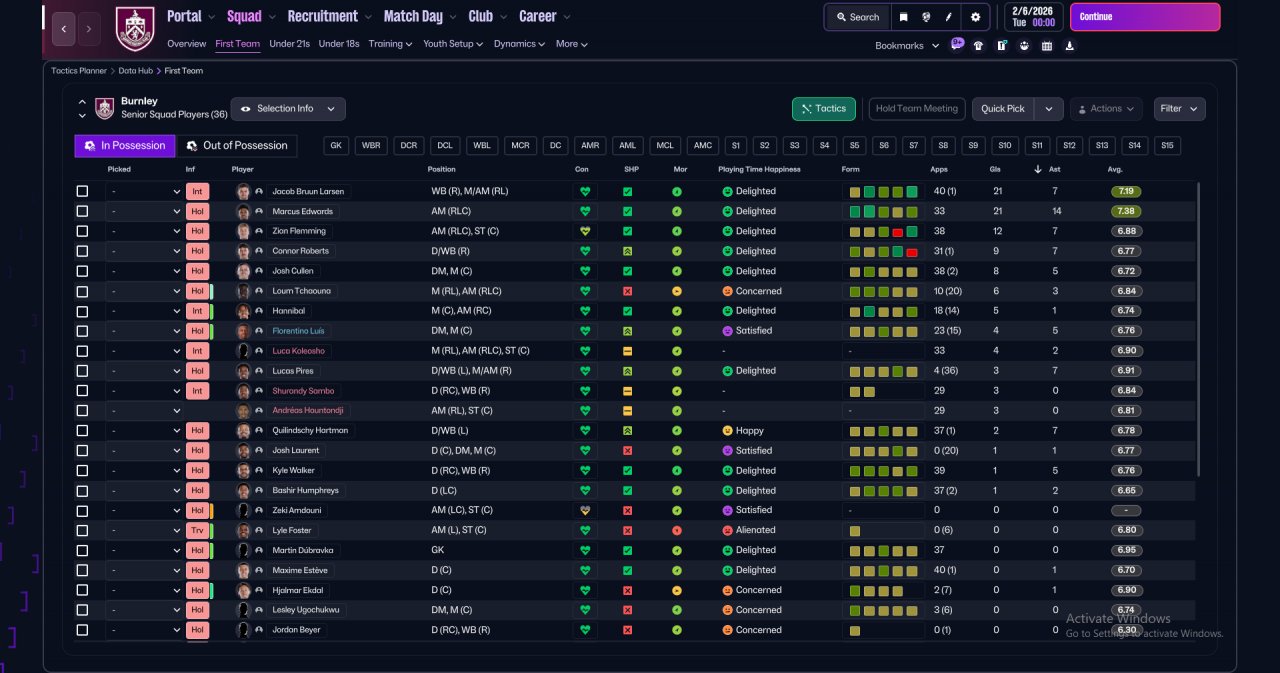Tick Lucas Pires' selection checkbox
Image resolution: width=1280 pixels, height=673 pixels.
click(82, 371)
